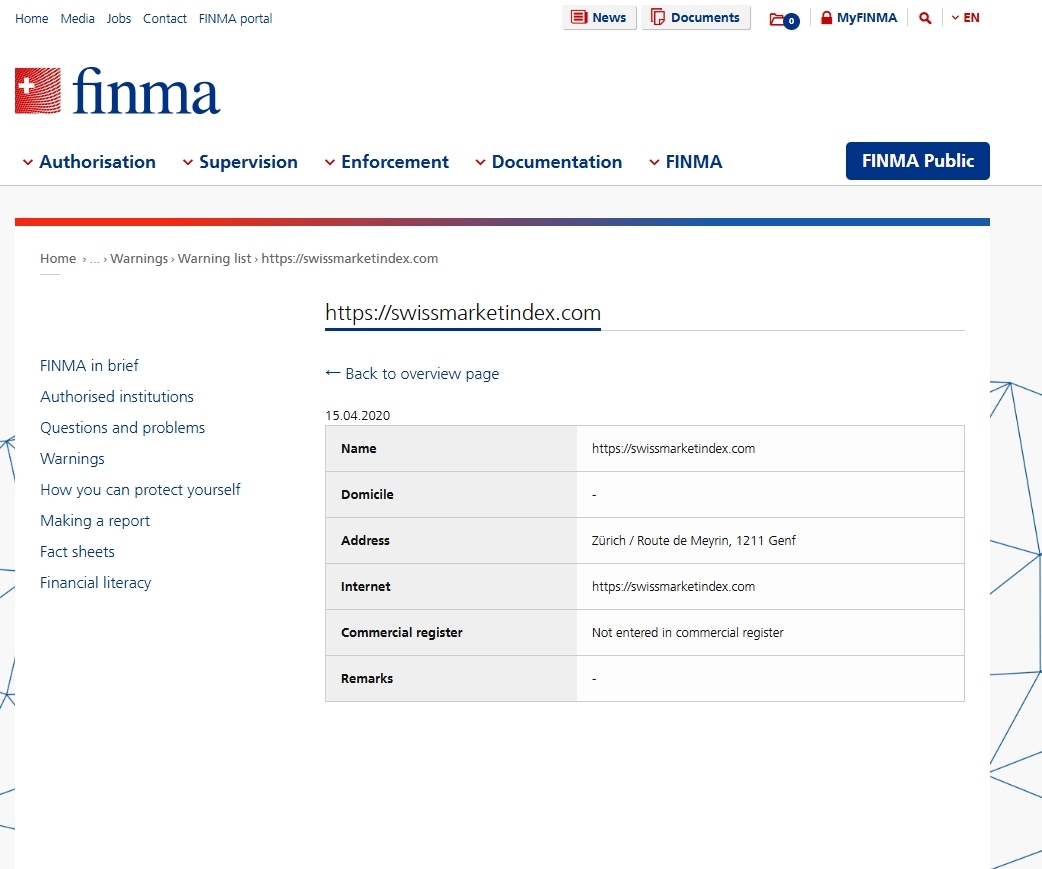Viewport: 1042px width, 869px height.
Task: Open the FINMA main menu item
Action: point(686,162)
